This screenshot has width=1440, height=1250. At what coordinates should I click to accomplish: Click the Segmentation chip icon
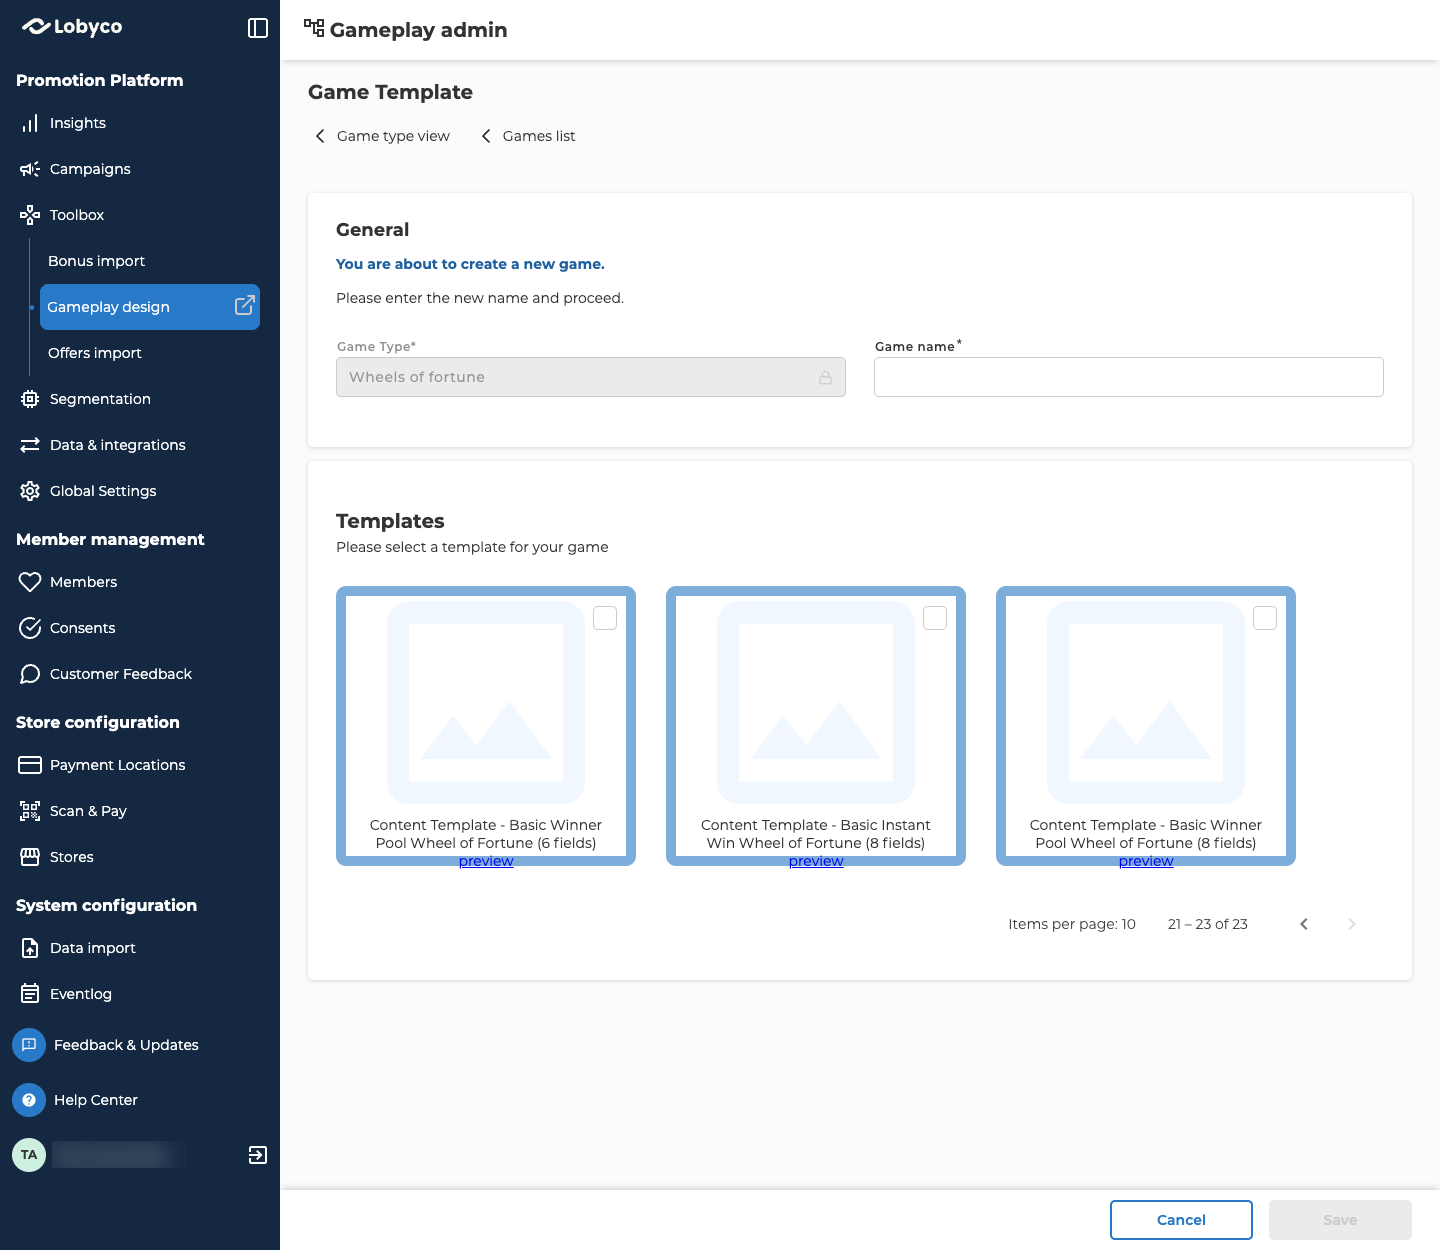point(30,399)
